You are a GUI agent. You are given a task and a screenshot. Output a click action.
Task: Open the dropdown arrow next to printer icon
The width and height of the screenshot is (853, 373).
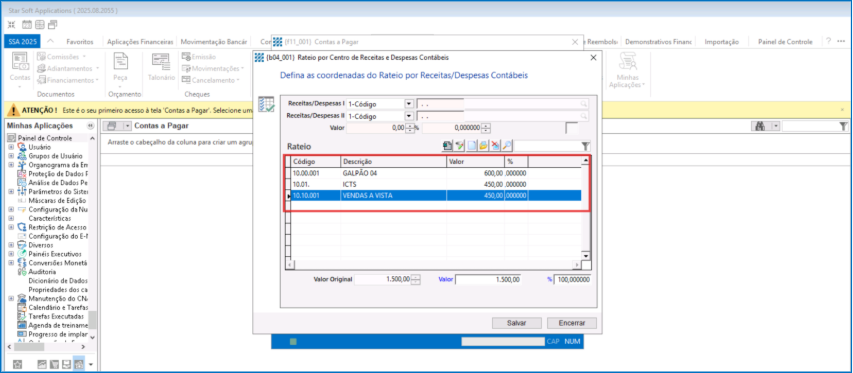(128, 126)
